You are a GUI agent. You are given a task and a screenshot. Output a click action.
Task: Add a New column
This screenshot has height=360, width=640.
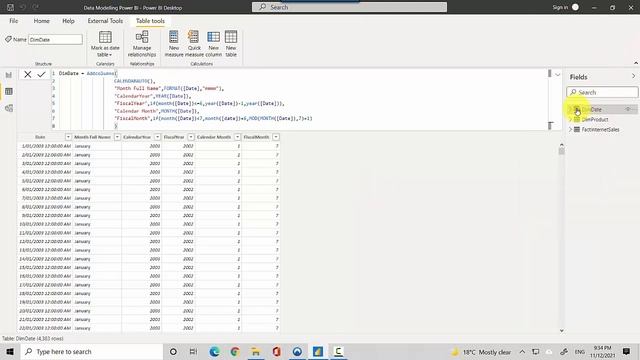(213, 44)
